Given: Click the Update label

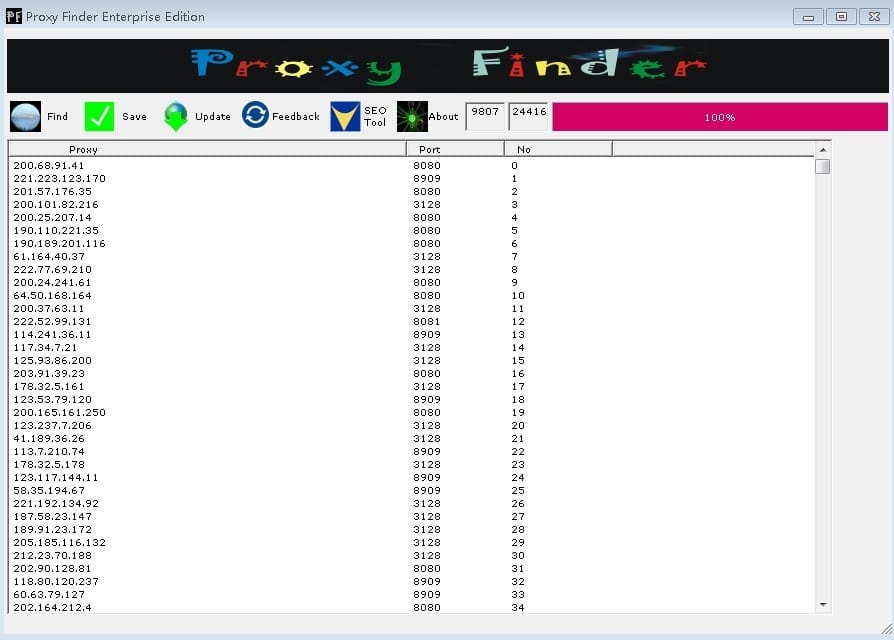Looking at the screenshot, I should pos(213,116).
